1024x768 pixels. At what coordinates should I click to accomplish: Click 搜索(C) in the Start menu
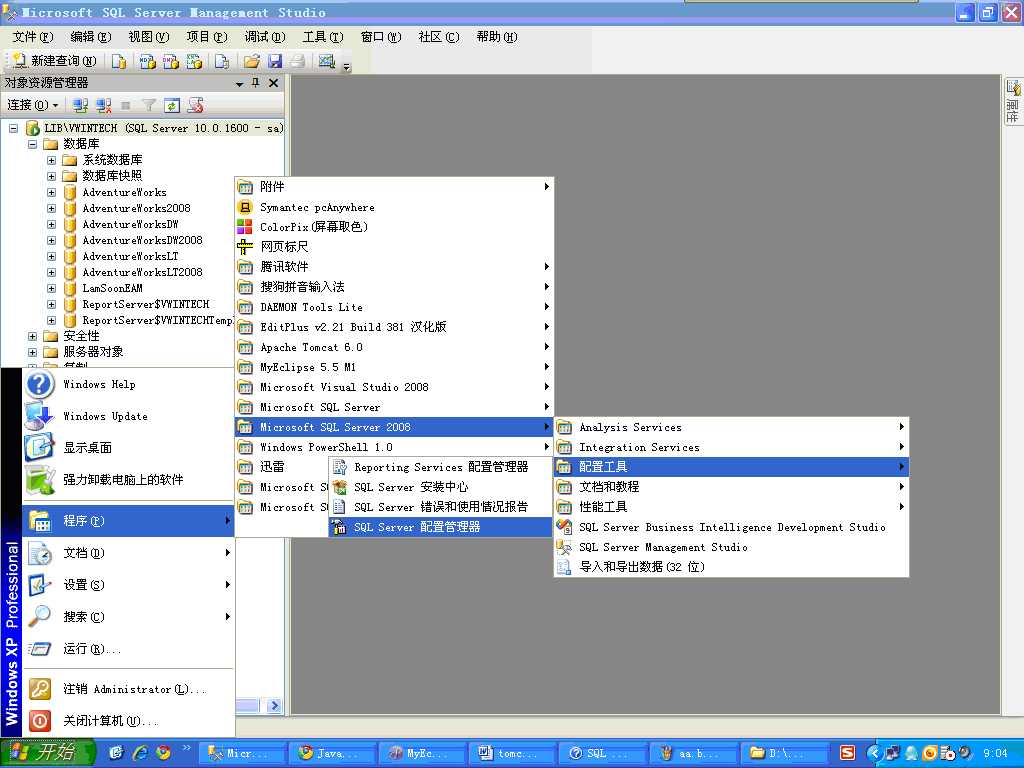(x=128, y=617)
